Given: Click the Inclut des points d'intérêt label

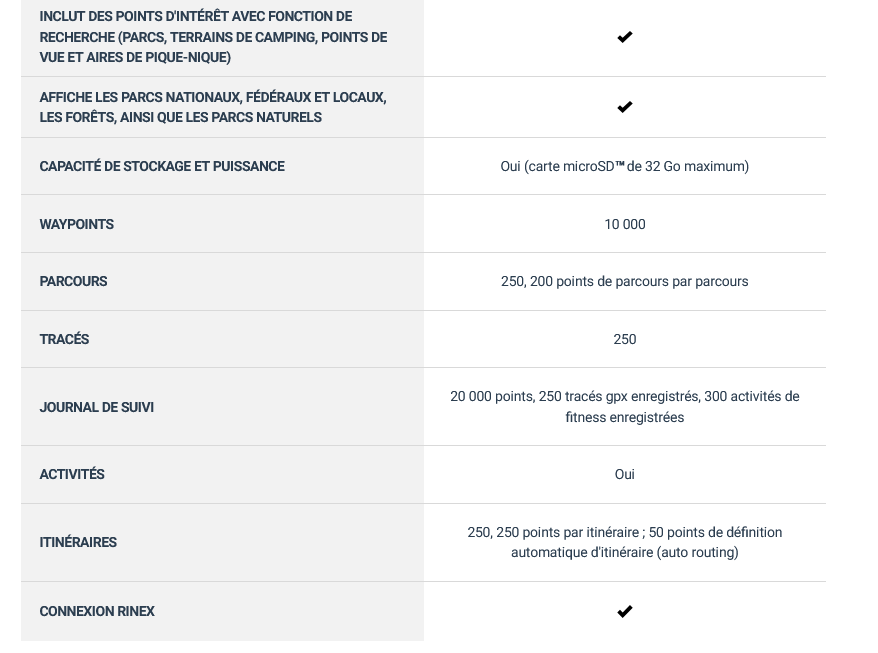Looking at the screenshot, I should point(213,37).
